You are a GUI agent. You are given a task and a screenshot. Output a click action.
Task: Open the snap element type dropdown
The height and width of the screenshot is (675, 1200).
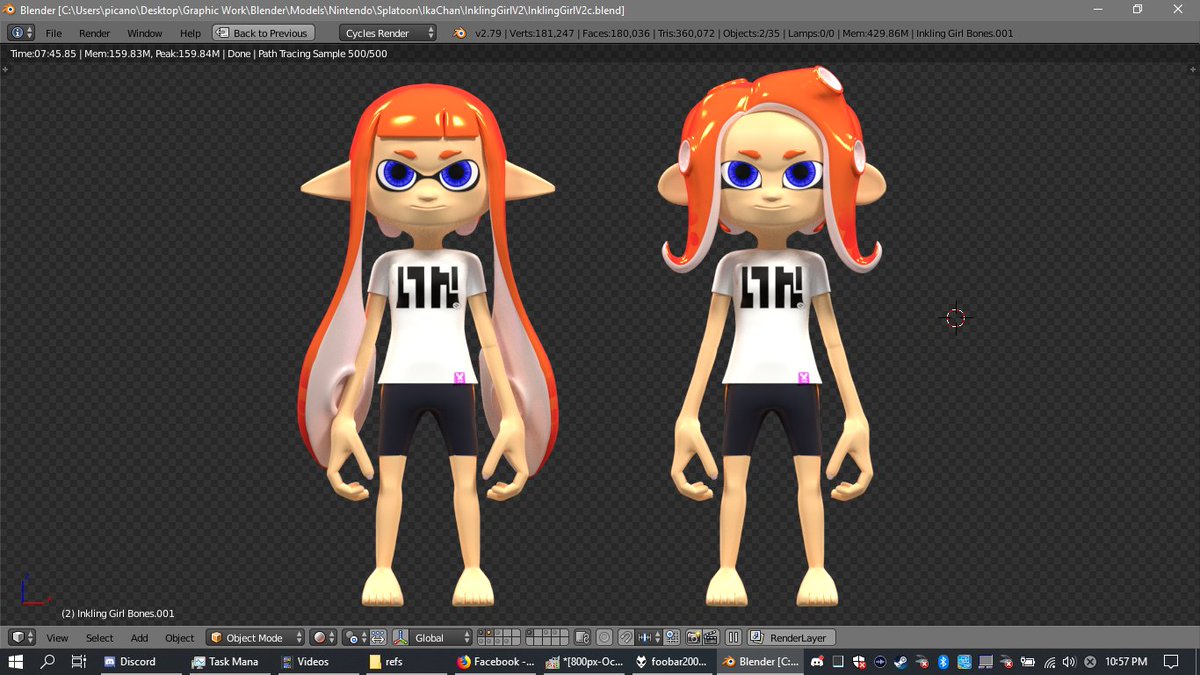649,637
